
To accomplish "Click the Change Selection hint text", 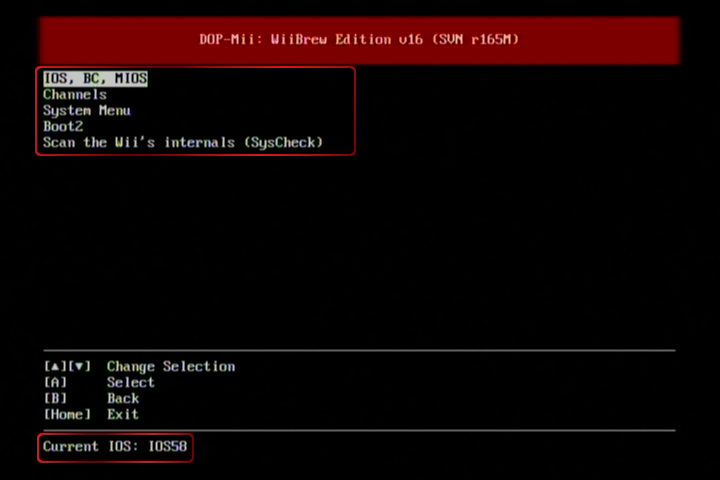I will 171,367.
